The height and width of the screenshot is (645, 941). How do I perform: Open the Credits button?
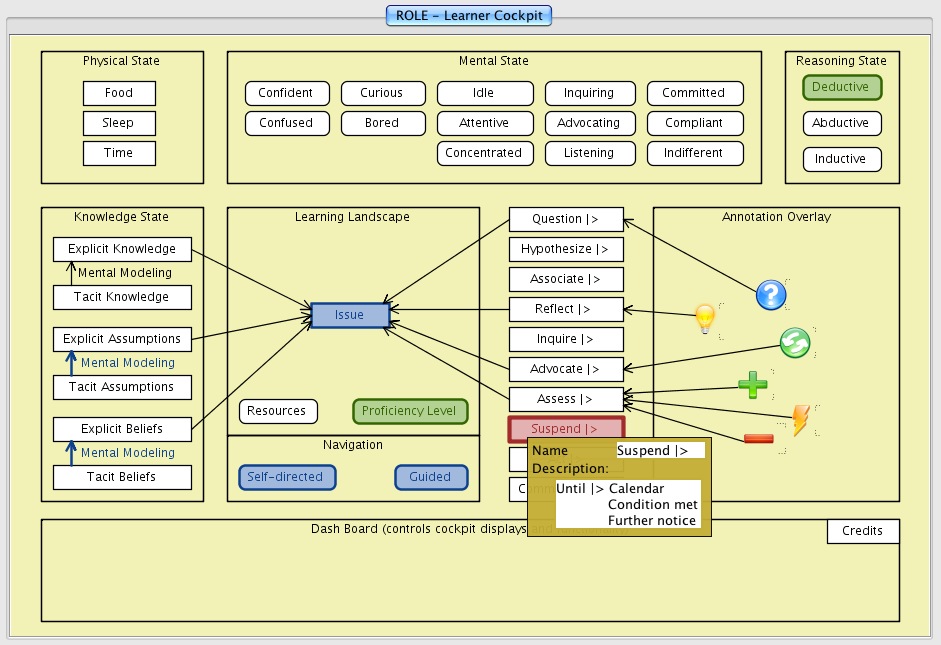(x=862, y=531)
